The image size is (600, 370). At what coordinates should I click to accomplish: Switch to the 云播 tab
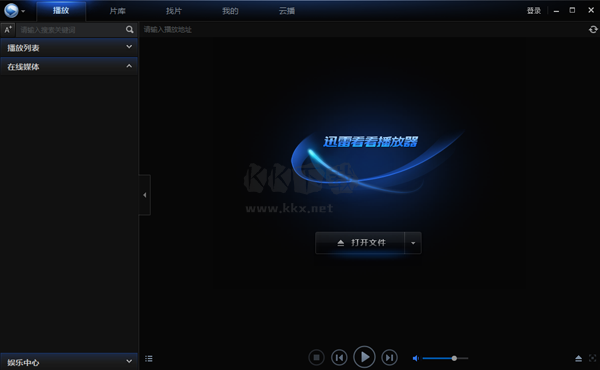point(287,11)
